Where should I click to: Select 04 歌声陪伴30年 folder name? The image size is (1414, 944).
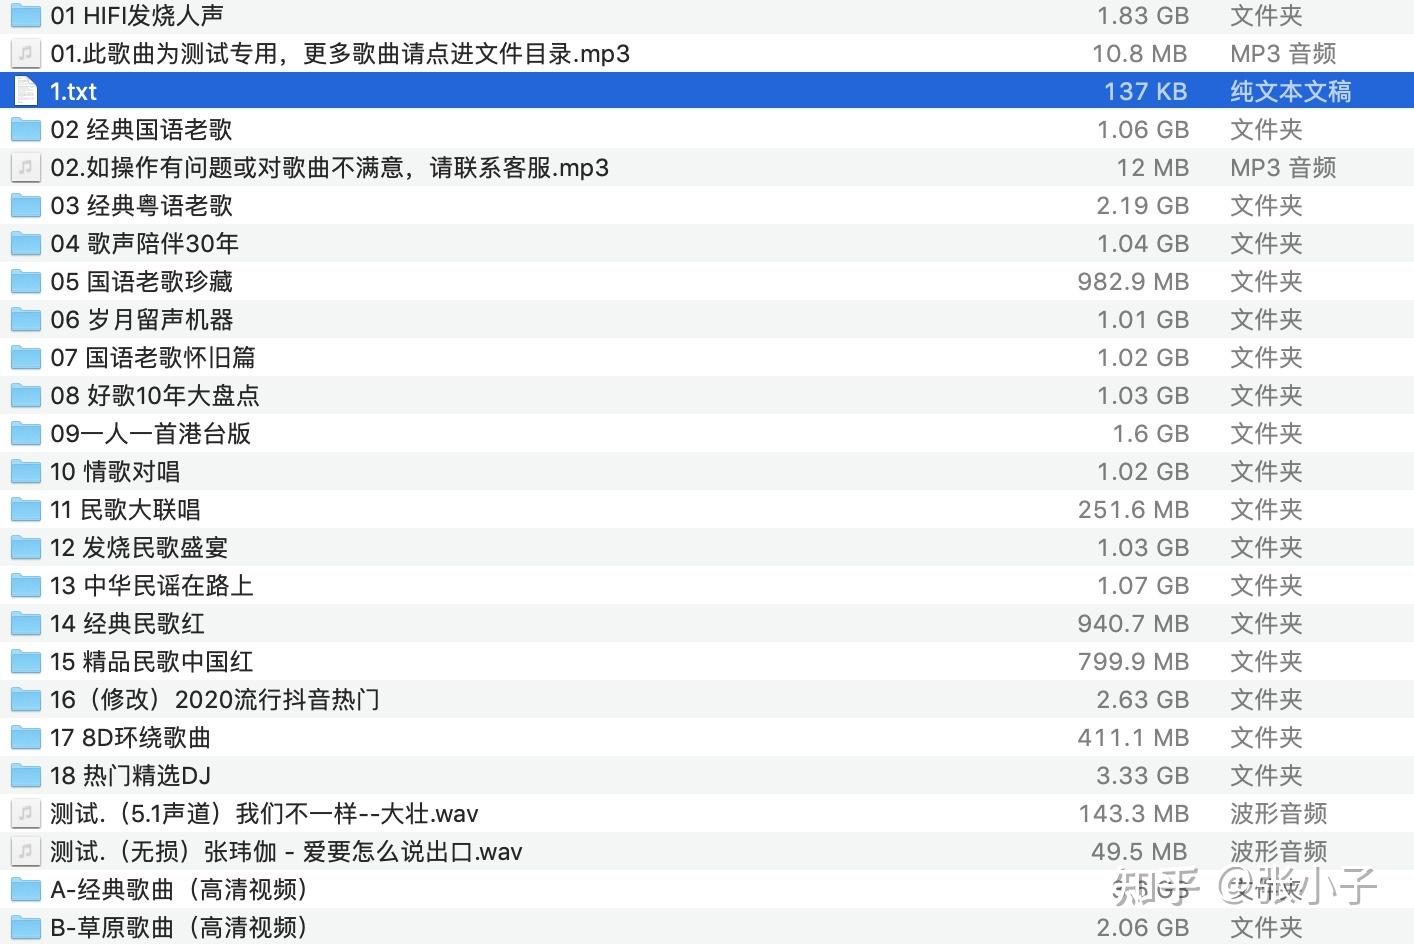145,244
